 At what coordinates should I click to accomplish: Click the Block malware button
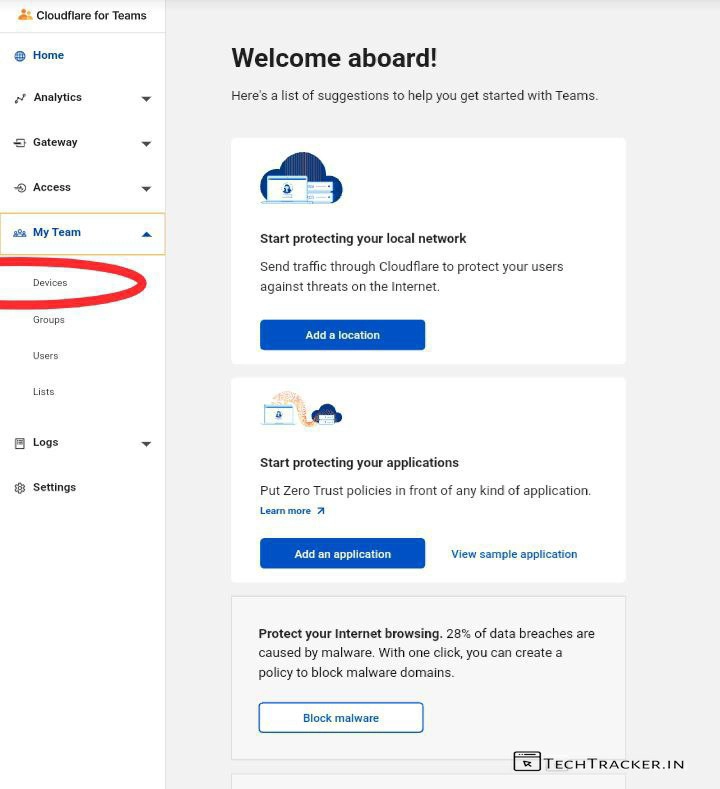tap(341, 718)
